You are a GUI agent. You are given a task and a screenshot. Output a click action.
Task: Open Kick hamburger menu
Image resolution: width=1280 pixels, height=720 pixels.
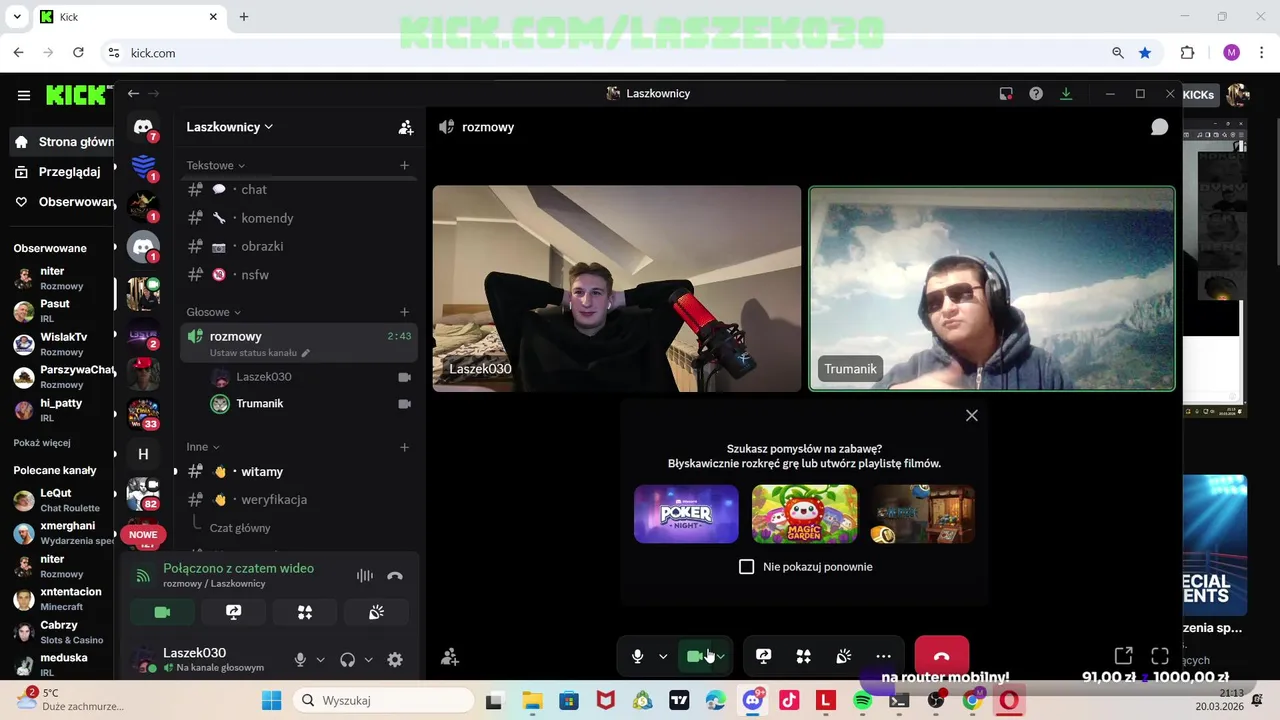point(24,95)
